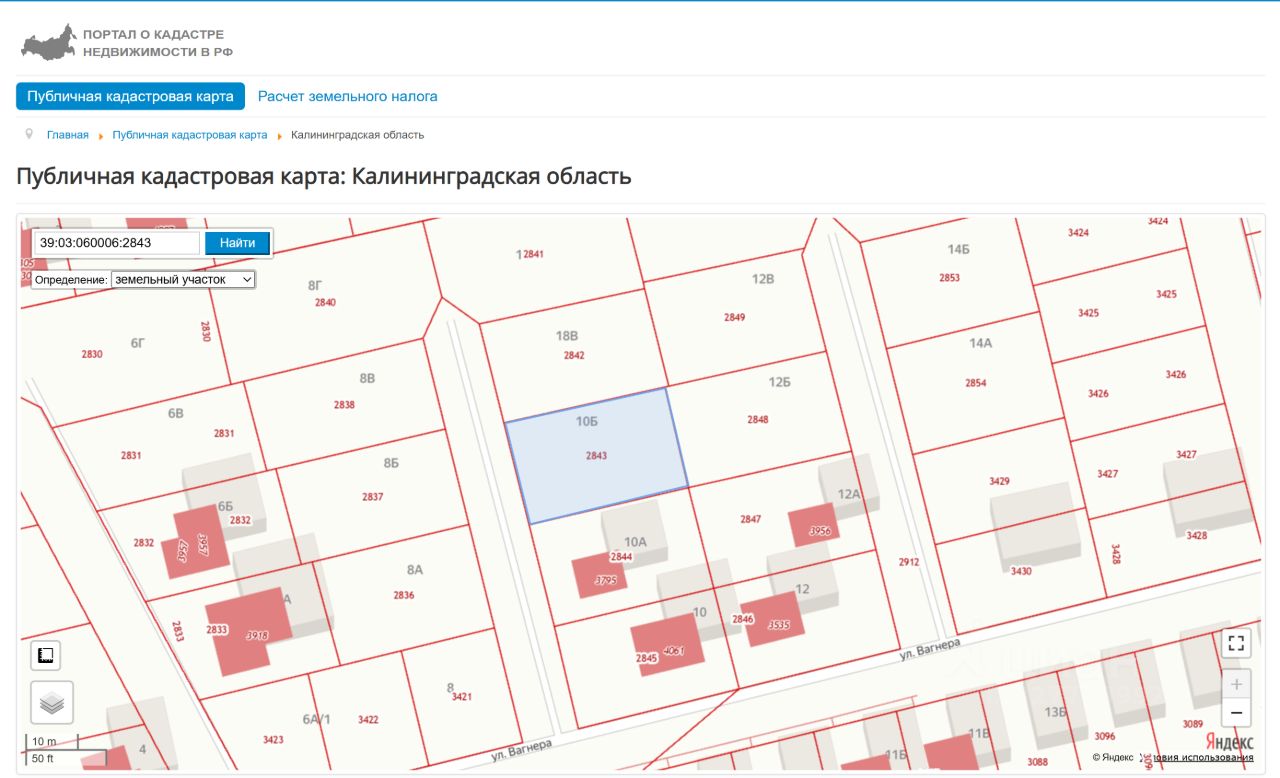Image resolution: width=1280 pixels, height=778 pixels.
Task: Open the object type dropdown 'земельный участок'
Action: pos(183,280)
